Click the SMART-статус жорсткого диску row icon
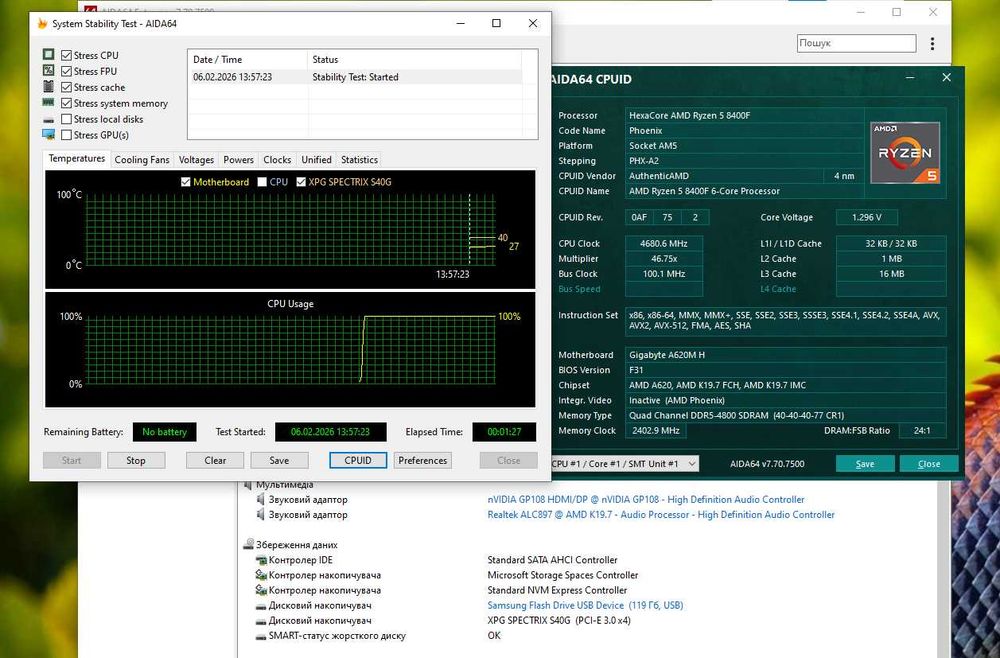Image resolution: width=1000 pixels, height=658 pixels. 261,636
